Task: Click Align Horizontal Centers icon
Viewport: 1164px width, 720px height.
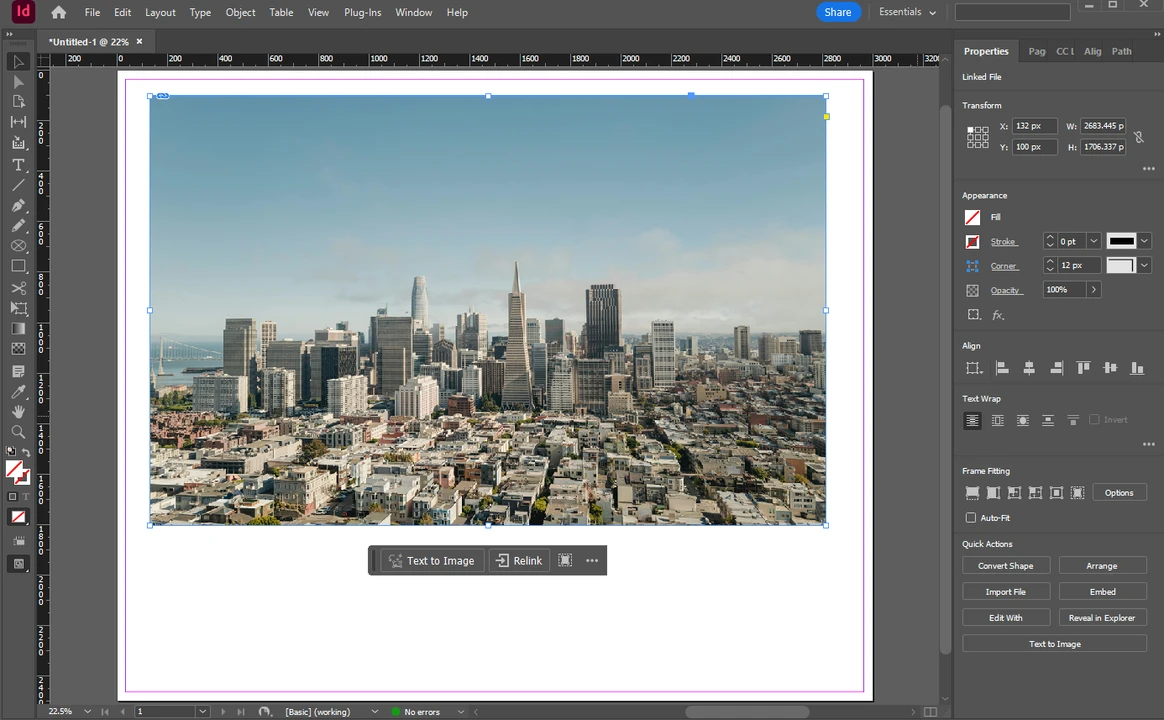Action: point(1029,367)
